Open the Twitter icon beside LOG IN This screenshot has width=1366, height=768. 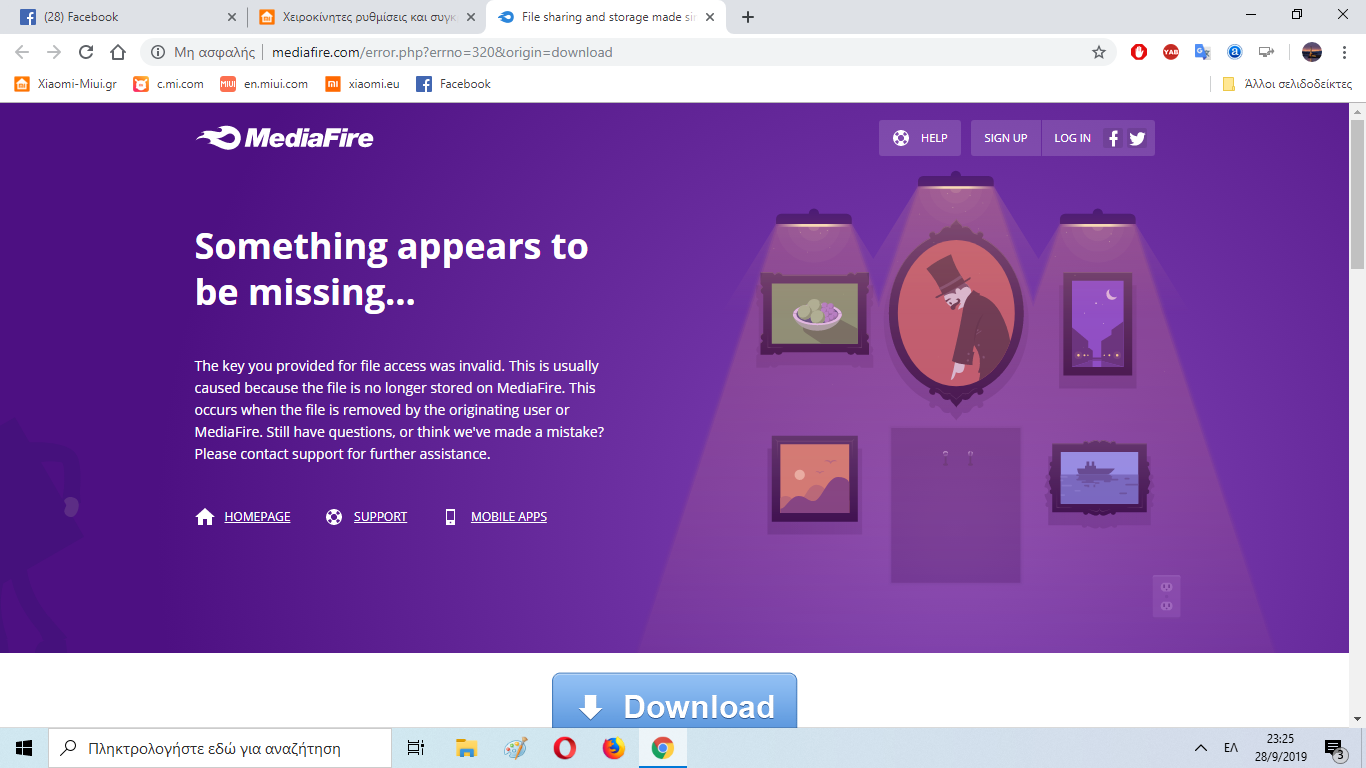[1137, 139]
